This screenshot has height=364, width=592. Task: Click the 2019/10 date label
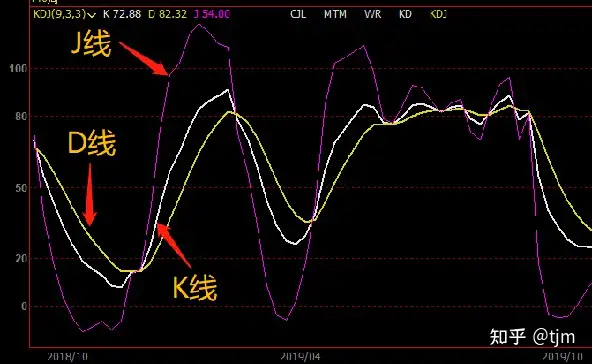point(562,356)
